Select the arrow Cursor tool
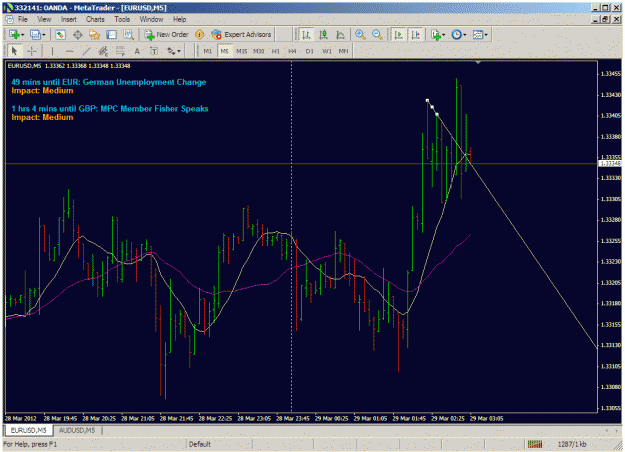The height and width of the screenshot is (452, 625). pos(14,51)
